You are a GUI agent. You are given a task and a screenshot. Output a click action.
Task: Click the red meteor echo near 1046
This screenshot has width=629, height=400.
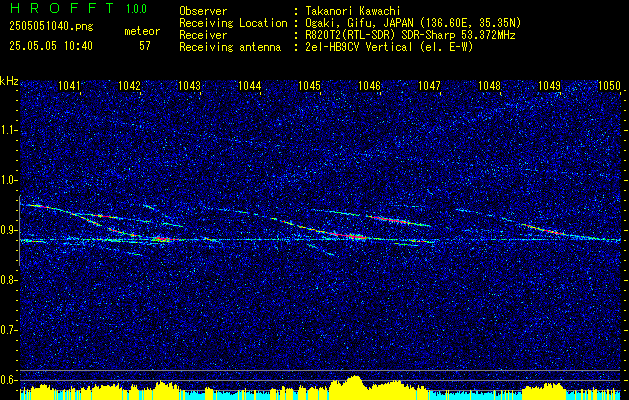point(391,220)
